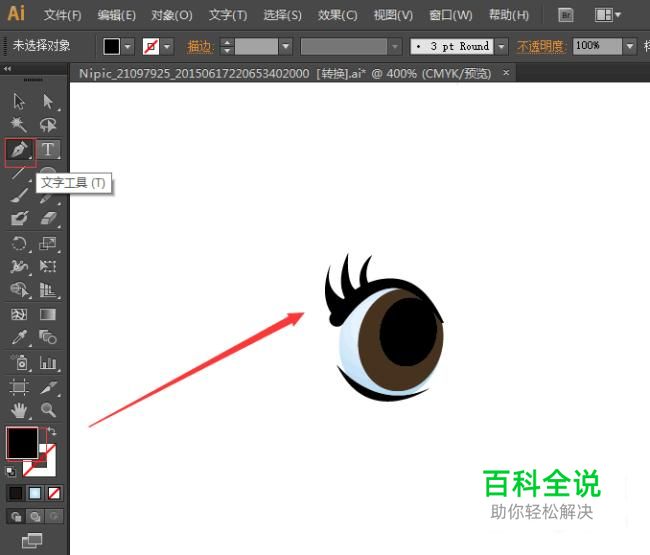Close the Nipic document tab
The width and height of the screenshot is (650, 555).
click(506, 73)
